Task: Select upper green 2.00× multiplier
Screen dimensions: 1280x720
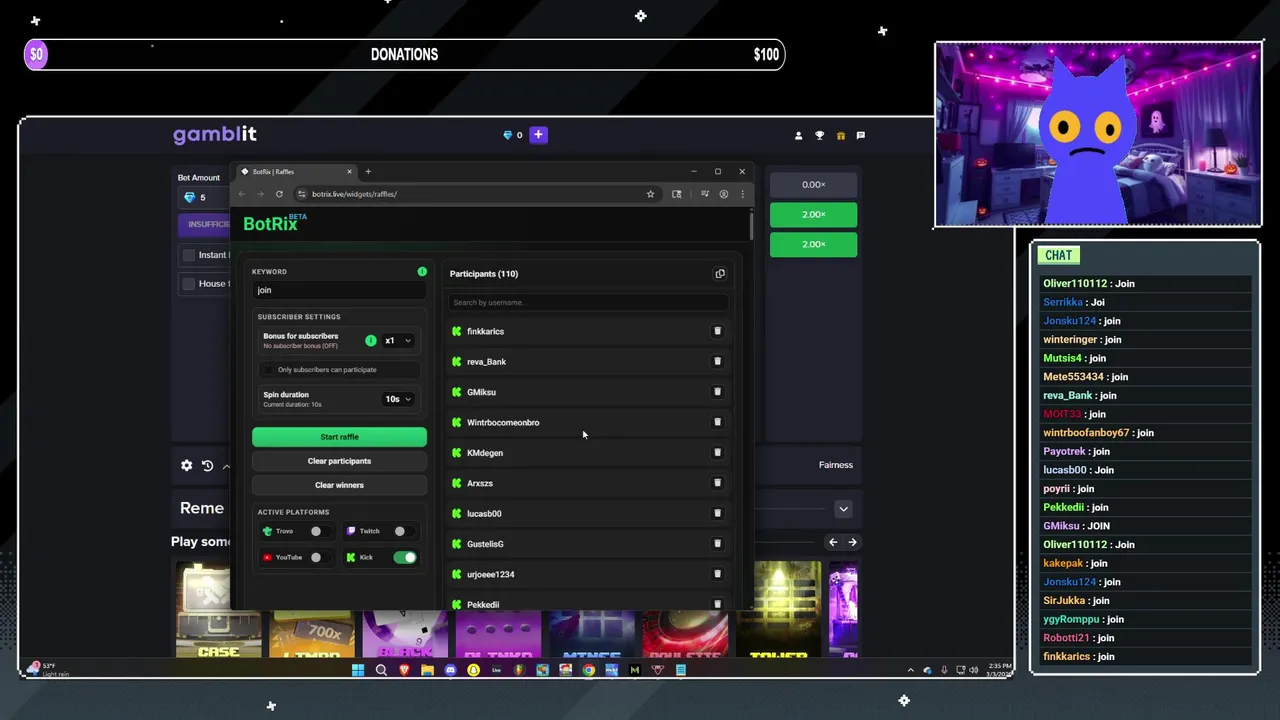Action: 813,214
